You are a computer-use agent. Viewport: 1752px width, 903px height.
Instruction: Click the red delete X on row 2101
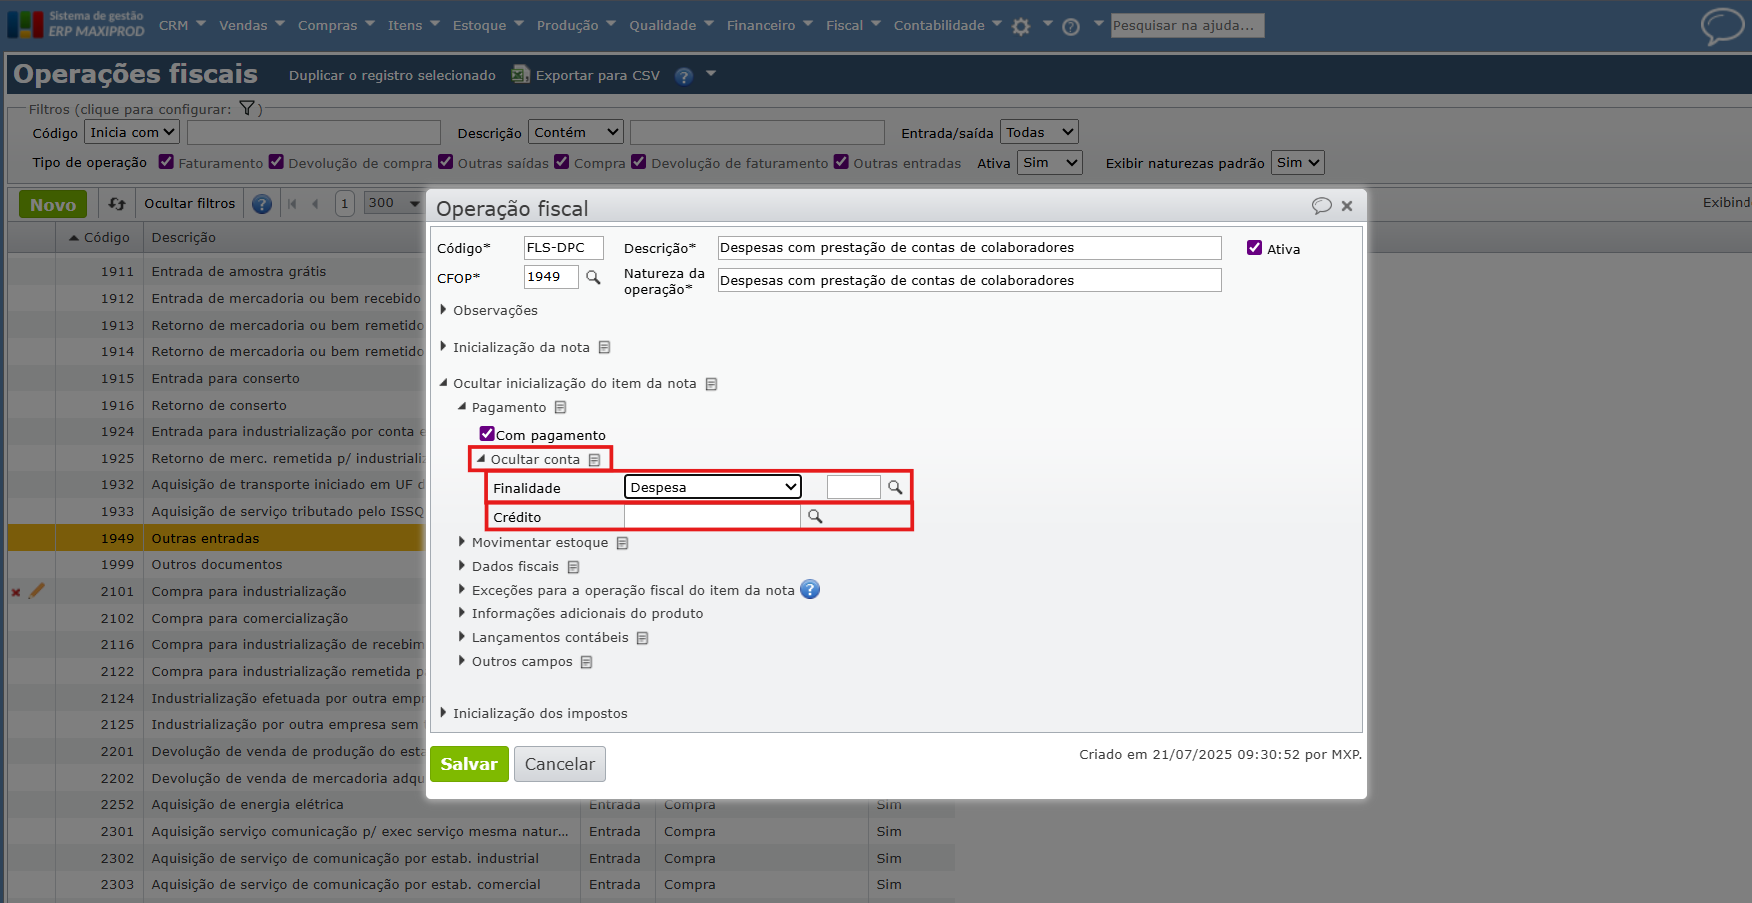16,592
